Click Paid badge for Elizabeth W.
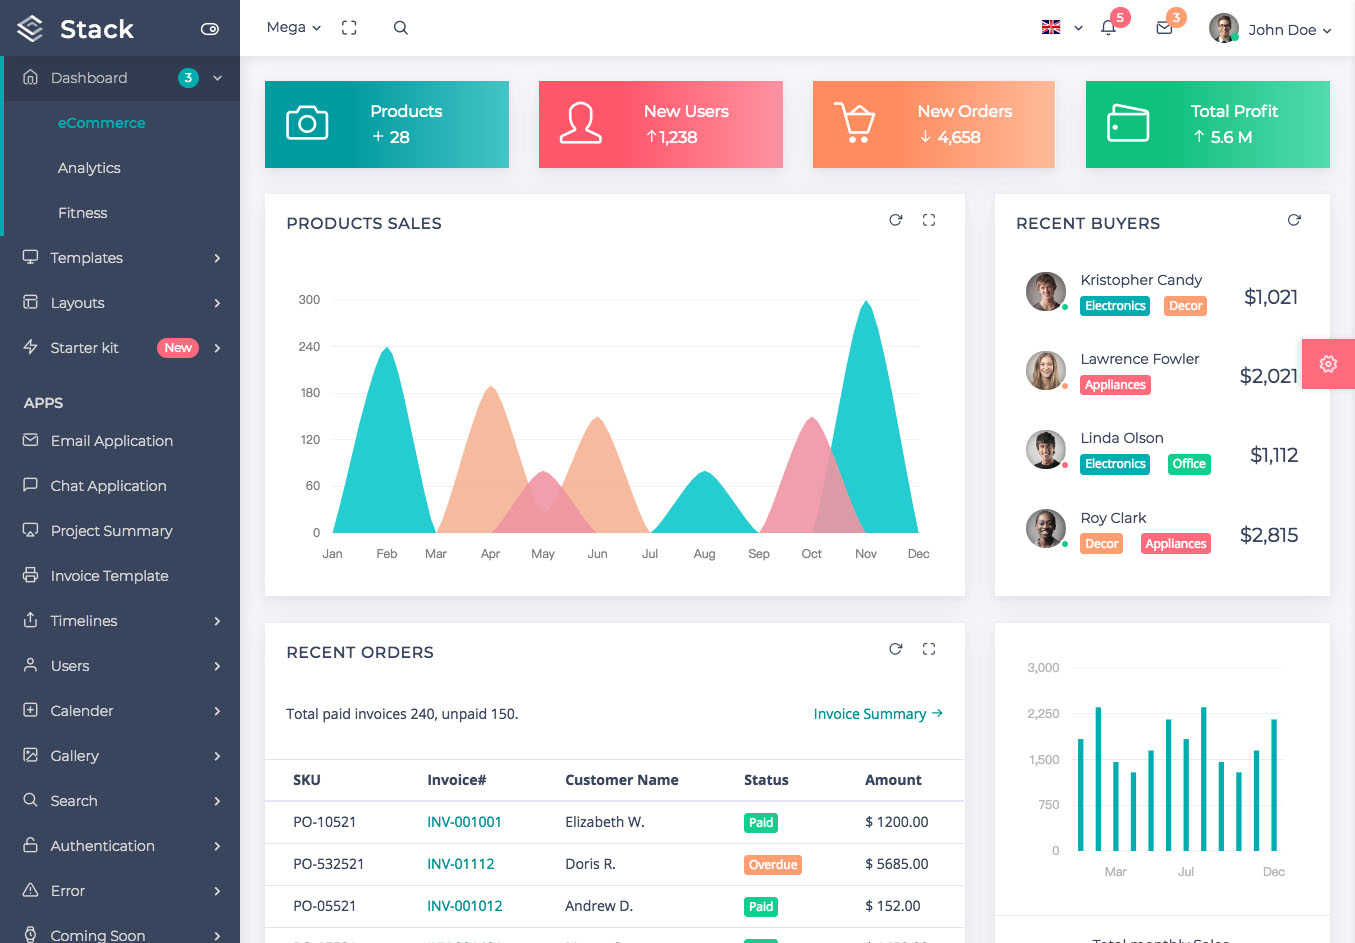This screenshot has height=943, width=1355. 761,823
